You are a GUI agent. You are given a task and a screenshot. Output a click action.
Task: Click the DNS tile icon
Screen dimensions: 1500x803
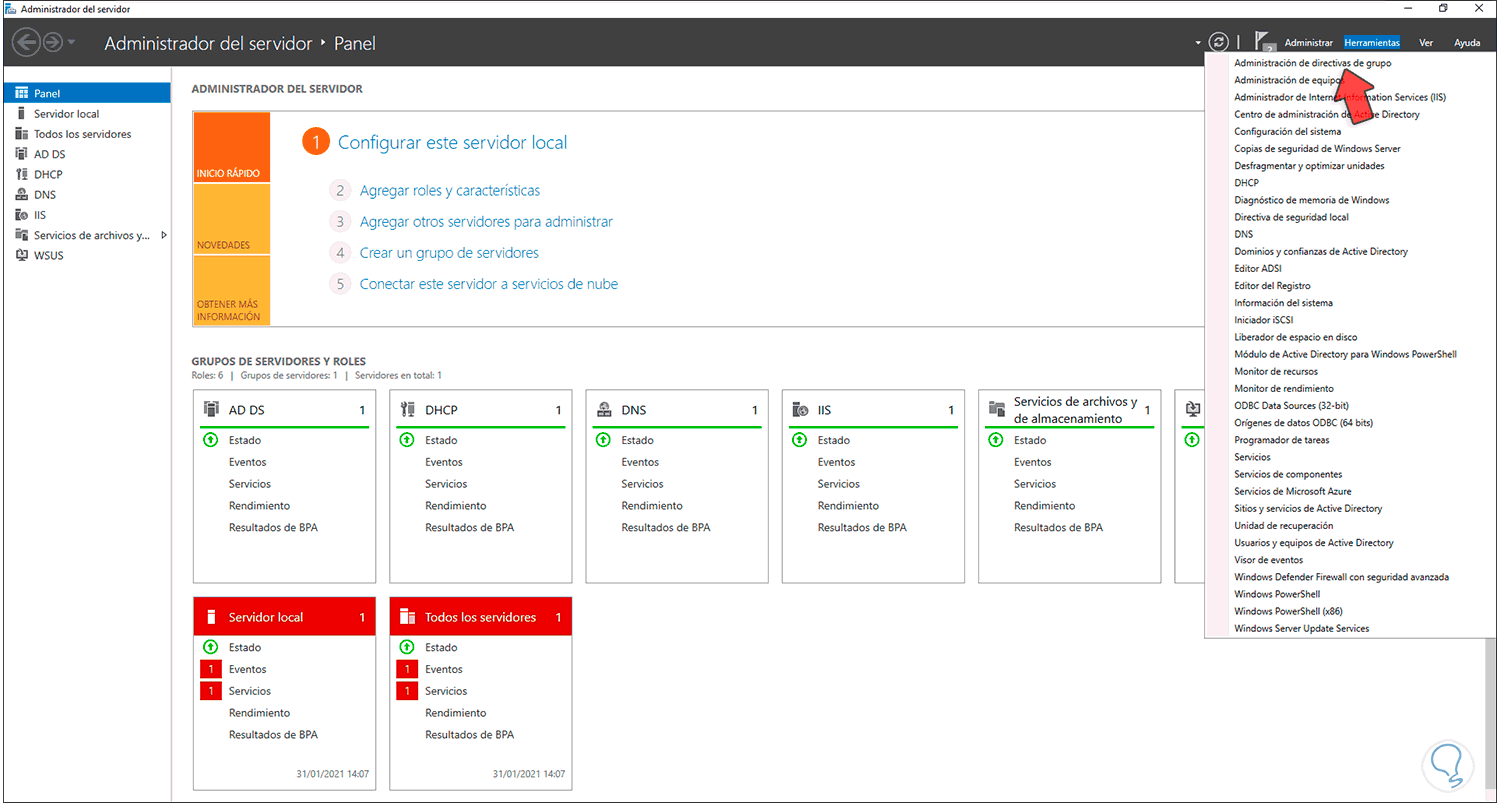pyautogui.click(x=603, y=409)
